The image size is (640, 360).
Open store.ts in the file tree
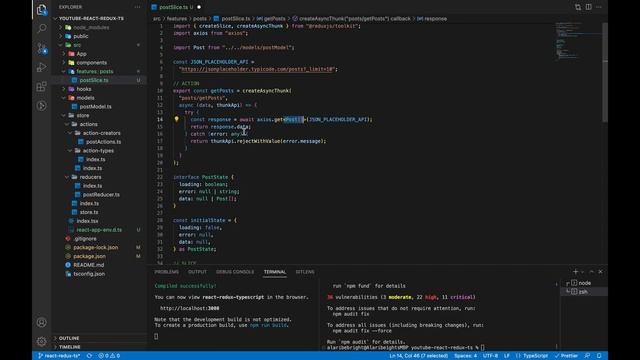(x=89, y=212)
